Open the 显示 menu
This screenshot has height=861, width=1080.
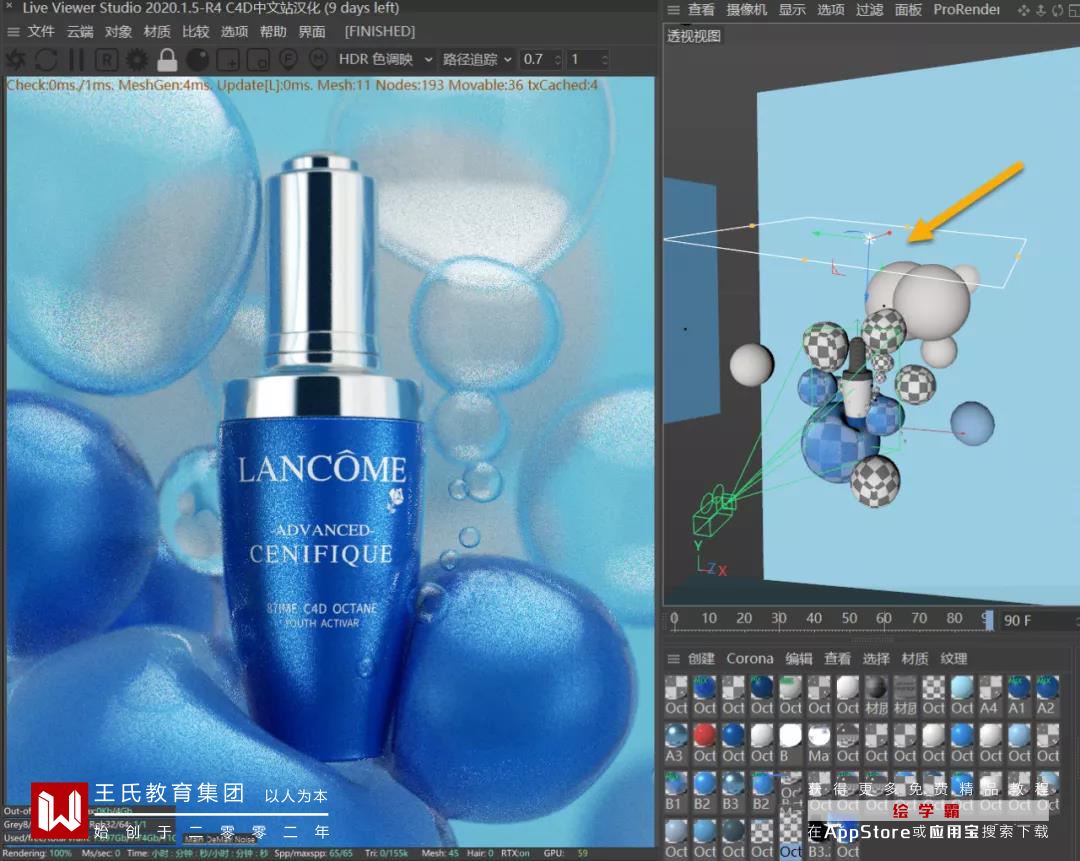tap(792, 10)
